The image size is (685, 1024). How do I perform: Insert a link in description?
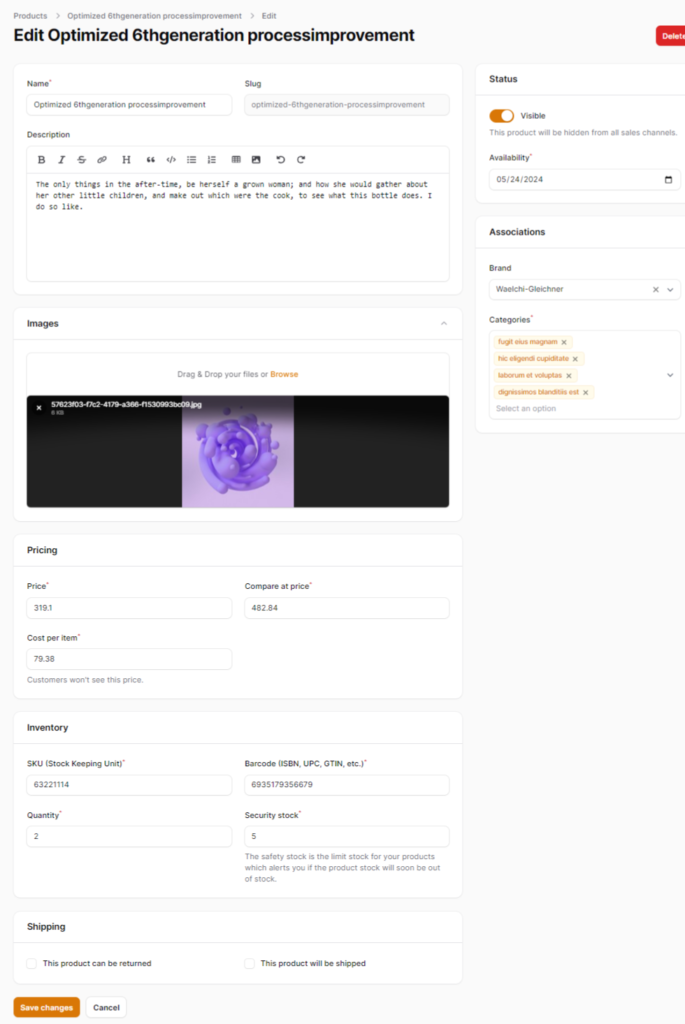102,159
